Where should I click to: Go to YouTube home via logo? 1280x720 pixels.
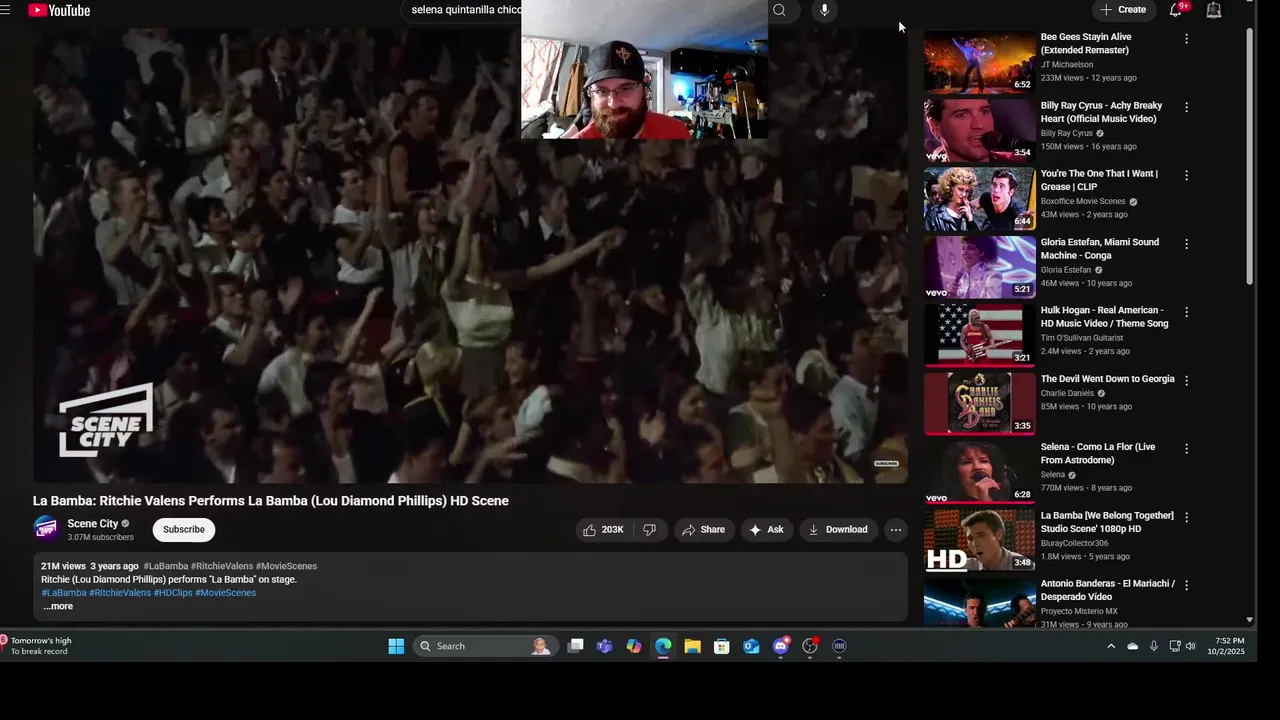[59, 10]
